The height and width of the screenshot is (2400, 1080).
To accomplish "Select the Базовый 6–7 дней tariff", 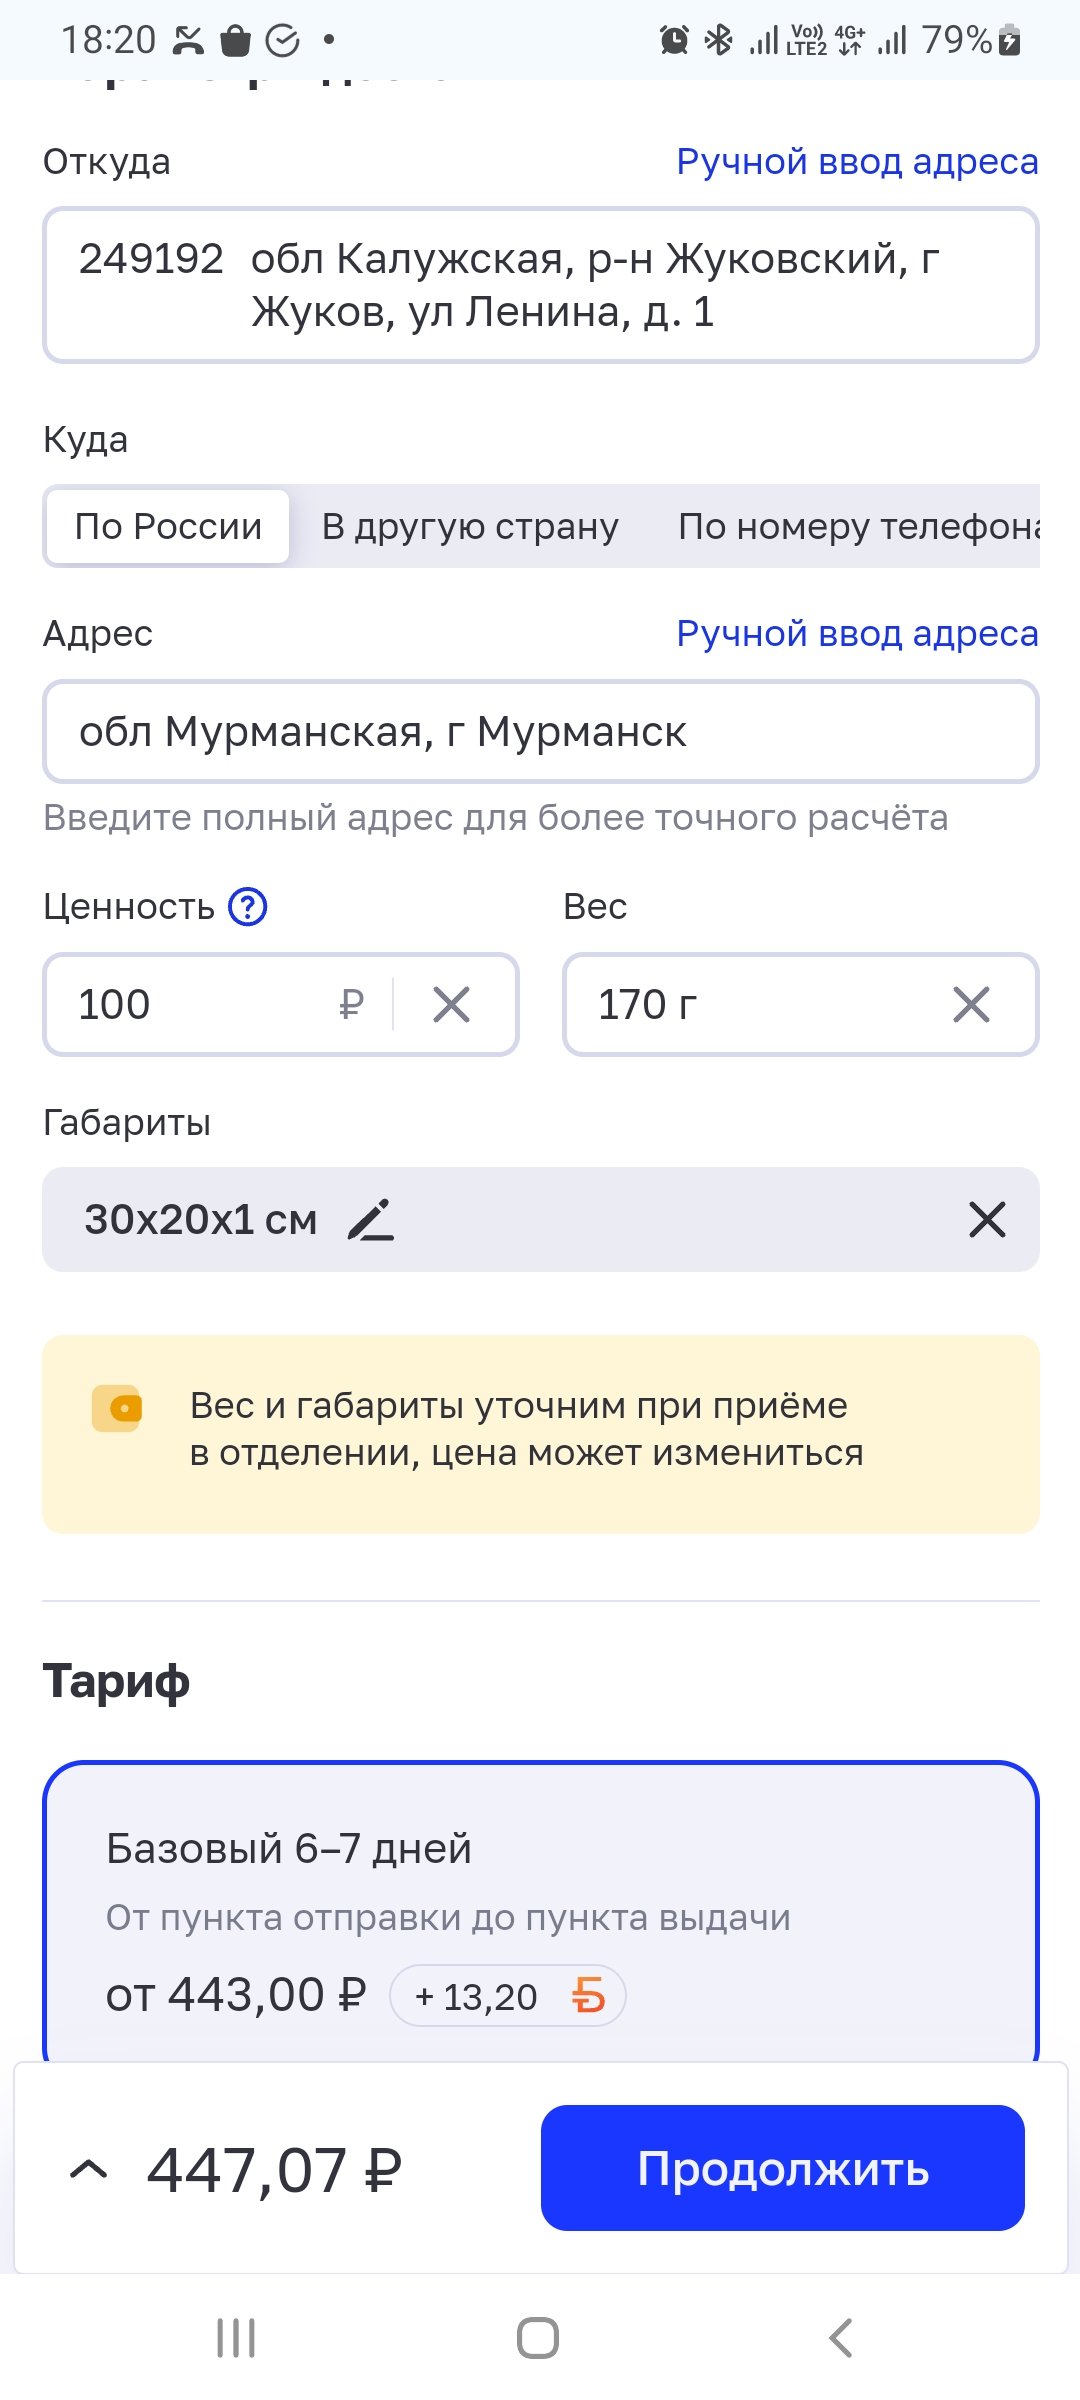I will pyautogui.click(x=540, y=1900).
